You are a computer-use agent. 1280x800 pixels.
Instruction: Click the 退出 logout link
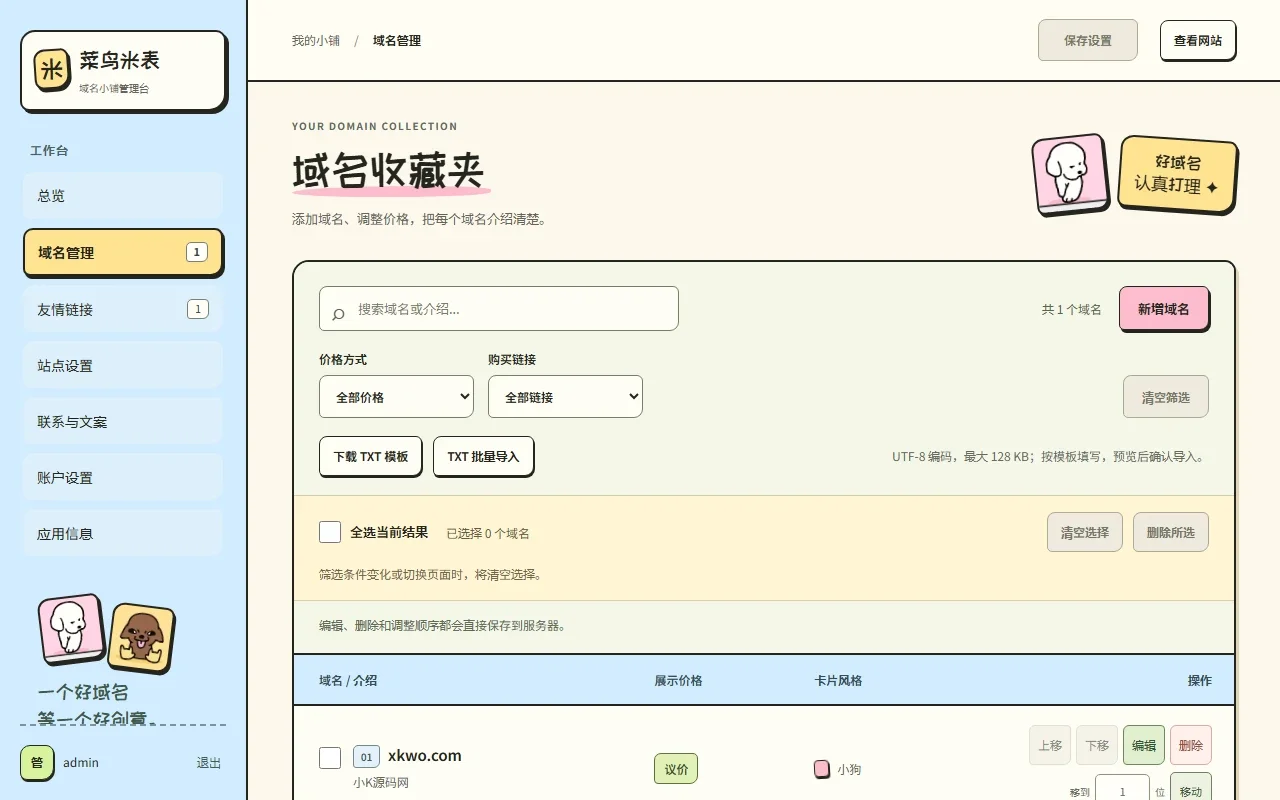209,763
